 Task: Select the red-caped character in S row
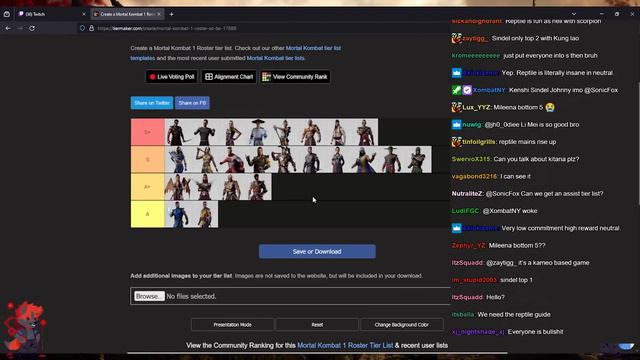[231, 159]
